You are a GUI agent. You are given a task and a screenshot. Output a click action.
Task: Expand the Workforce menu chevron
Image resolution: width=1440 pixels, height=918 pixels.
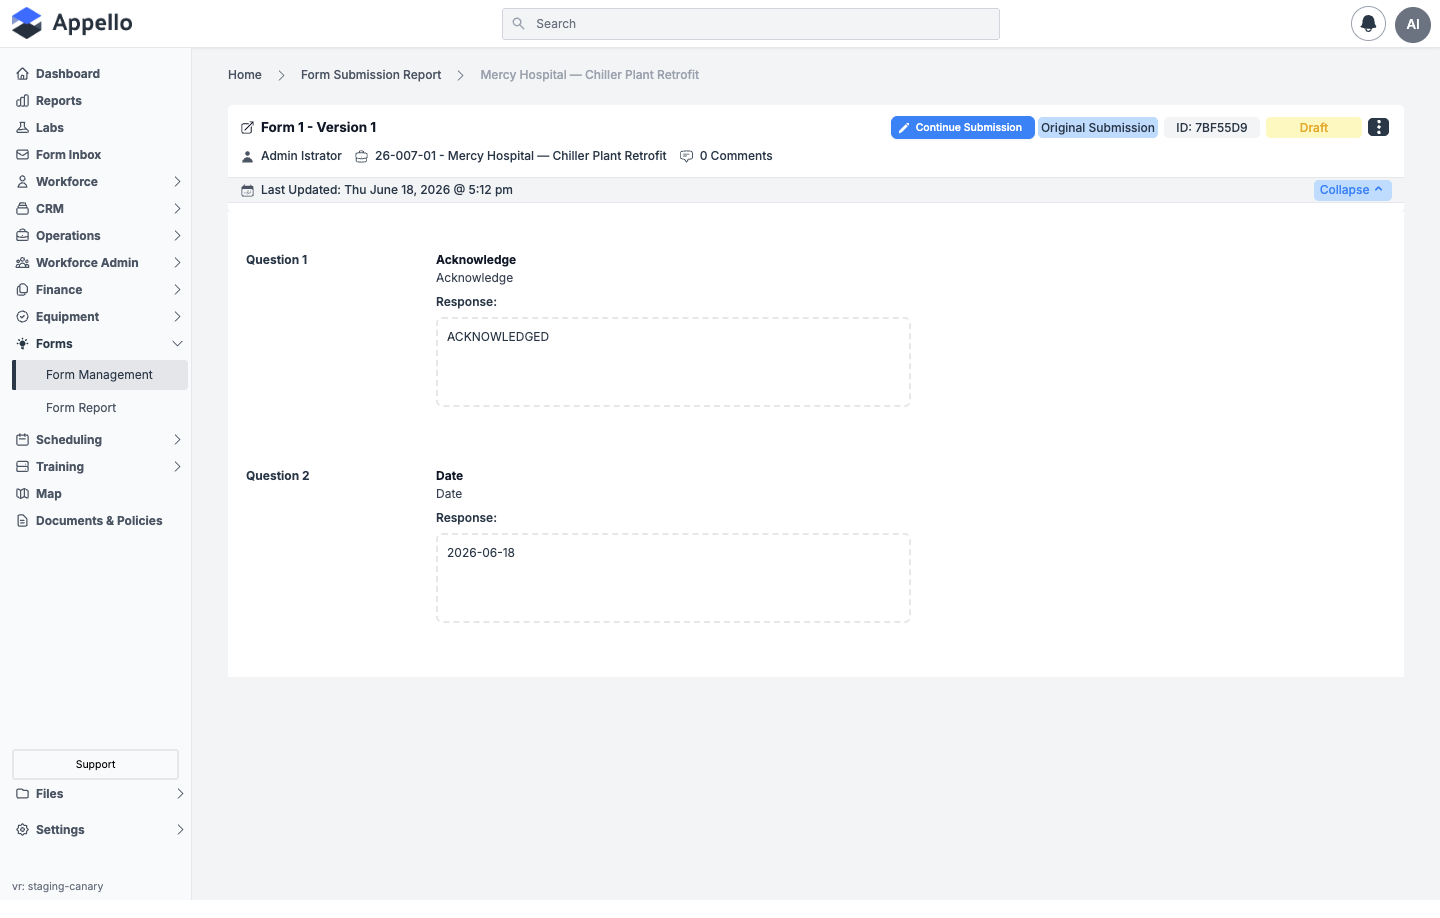[177, 182]
